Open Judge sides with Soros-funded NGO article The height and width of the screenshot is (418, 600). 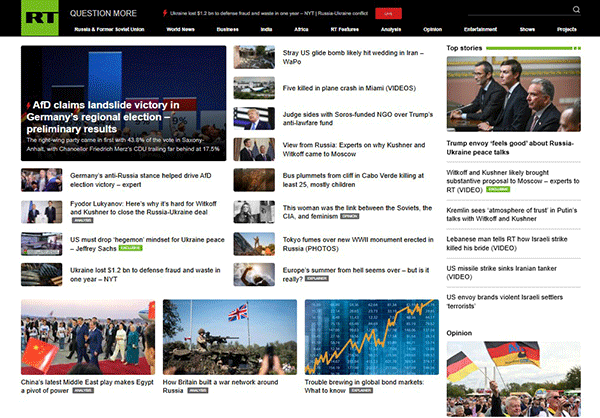tap(358, 119)
